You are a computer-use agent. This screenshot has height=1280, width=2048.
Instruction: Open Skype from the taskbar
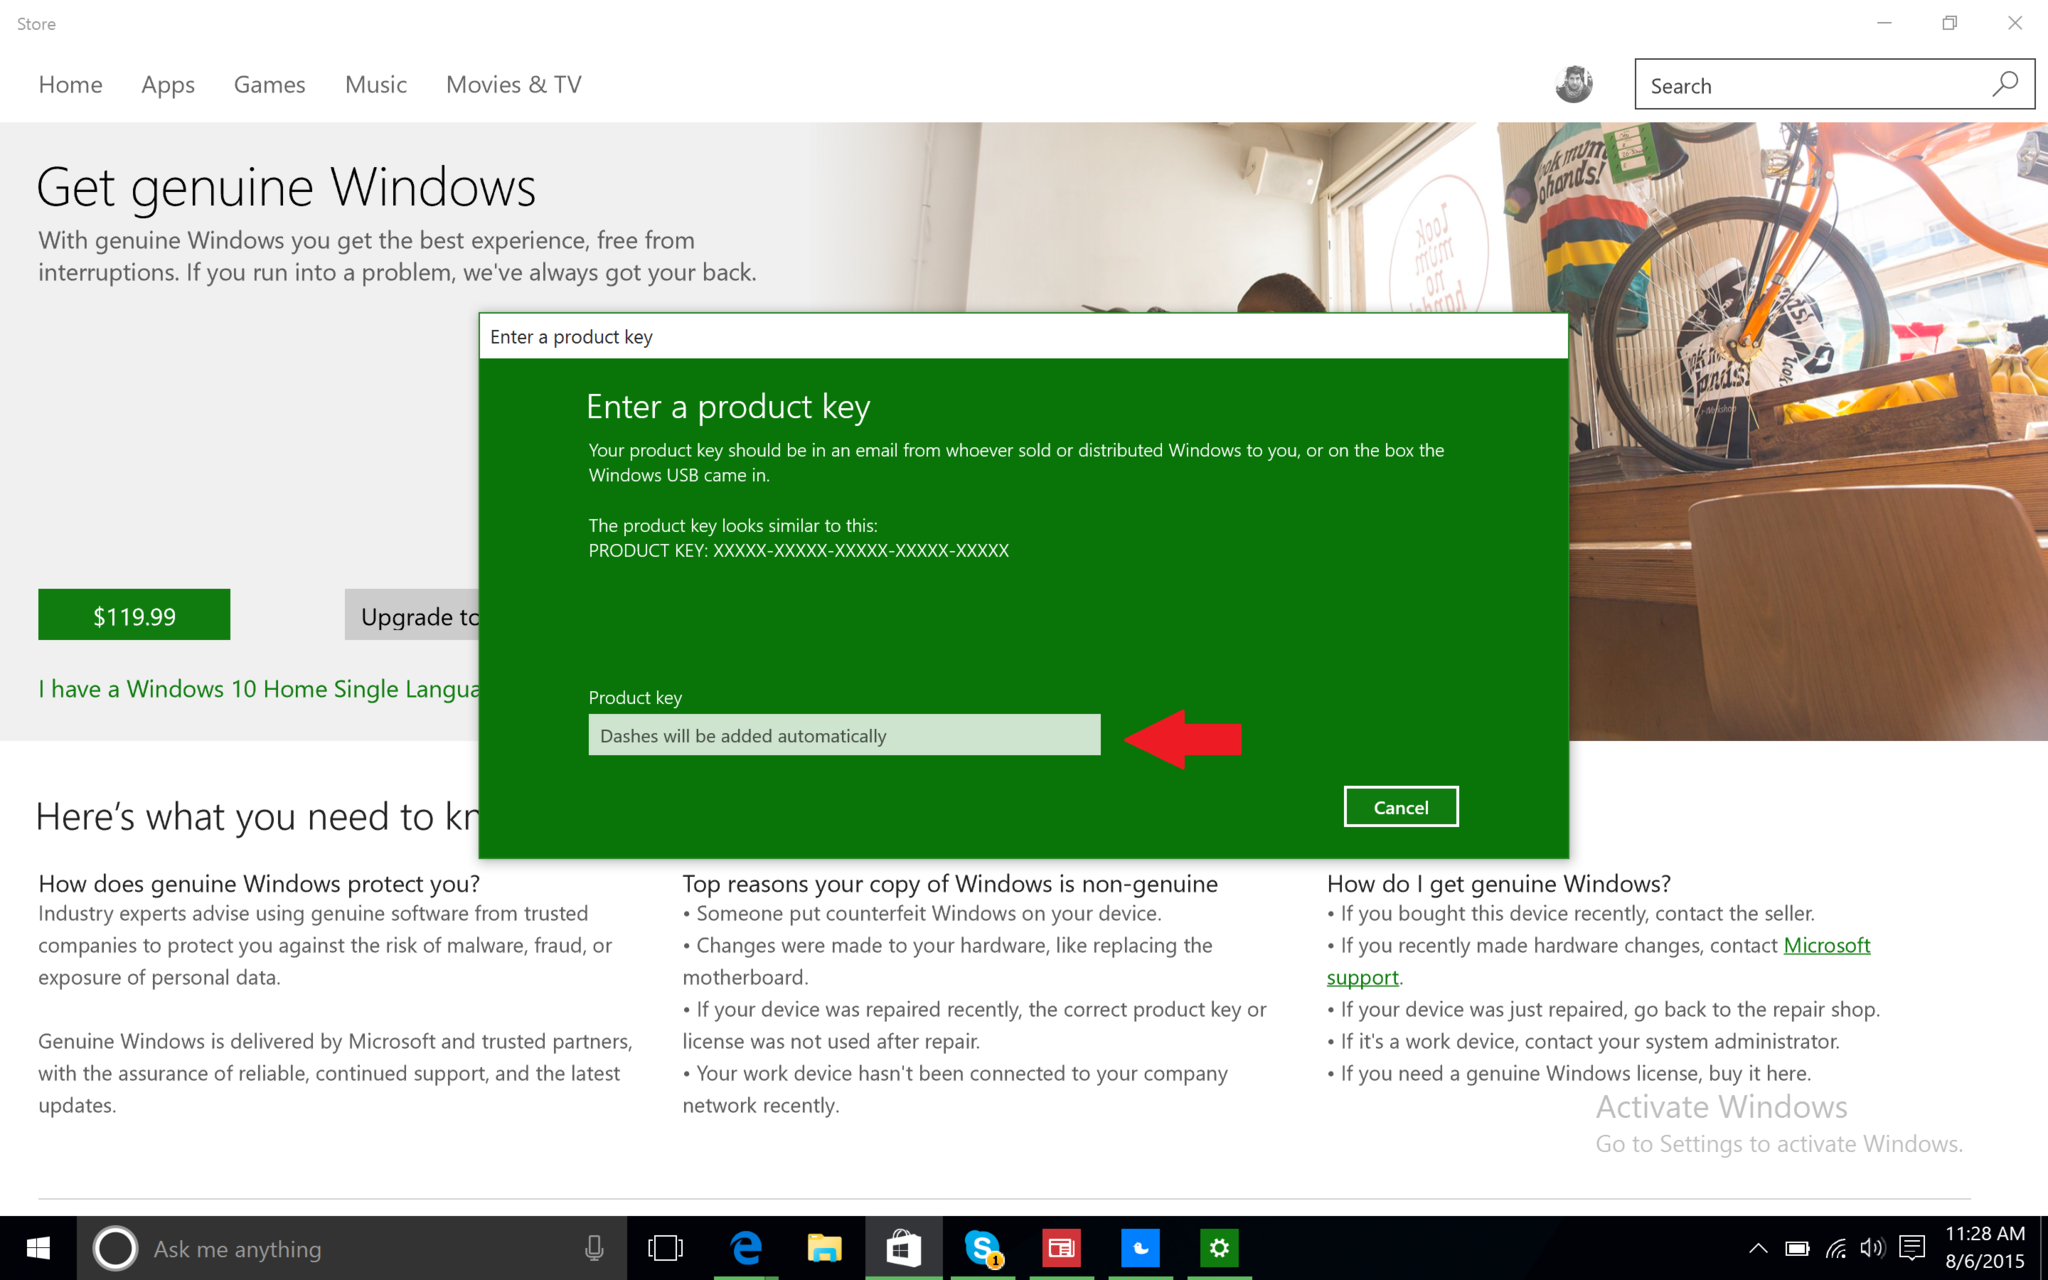pos(983,1248)
